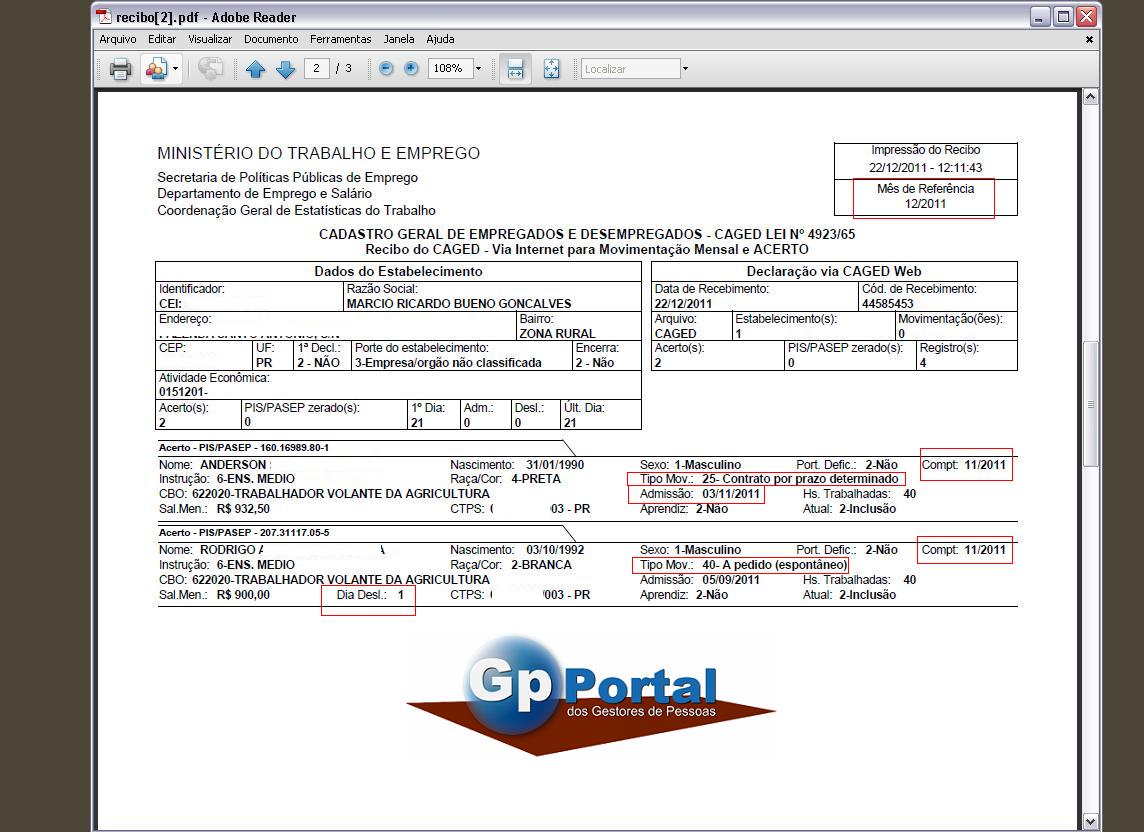Open the Documento menu
This screenshot has height=832, width=1144.
270,39
